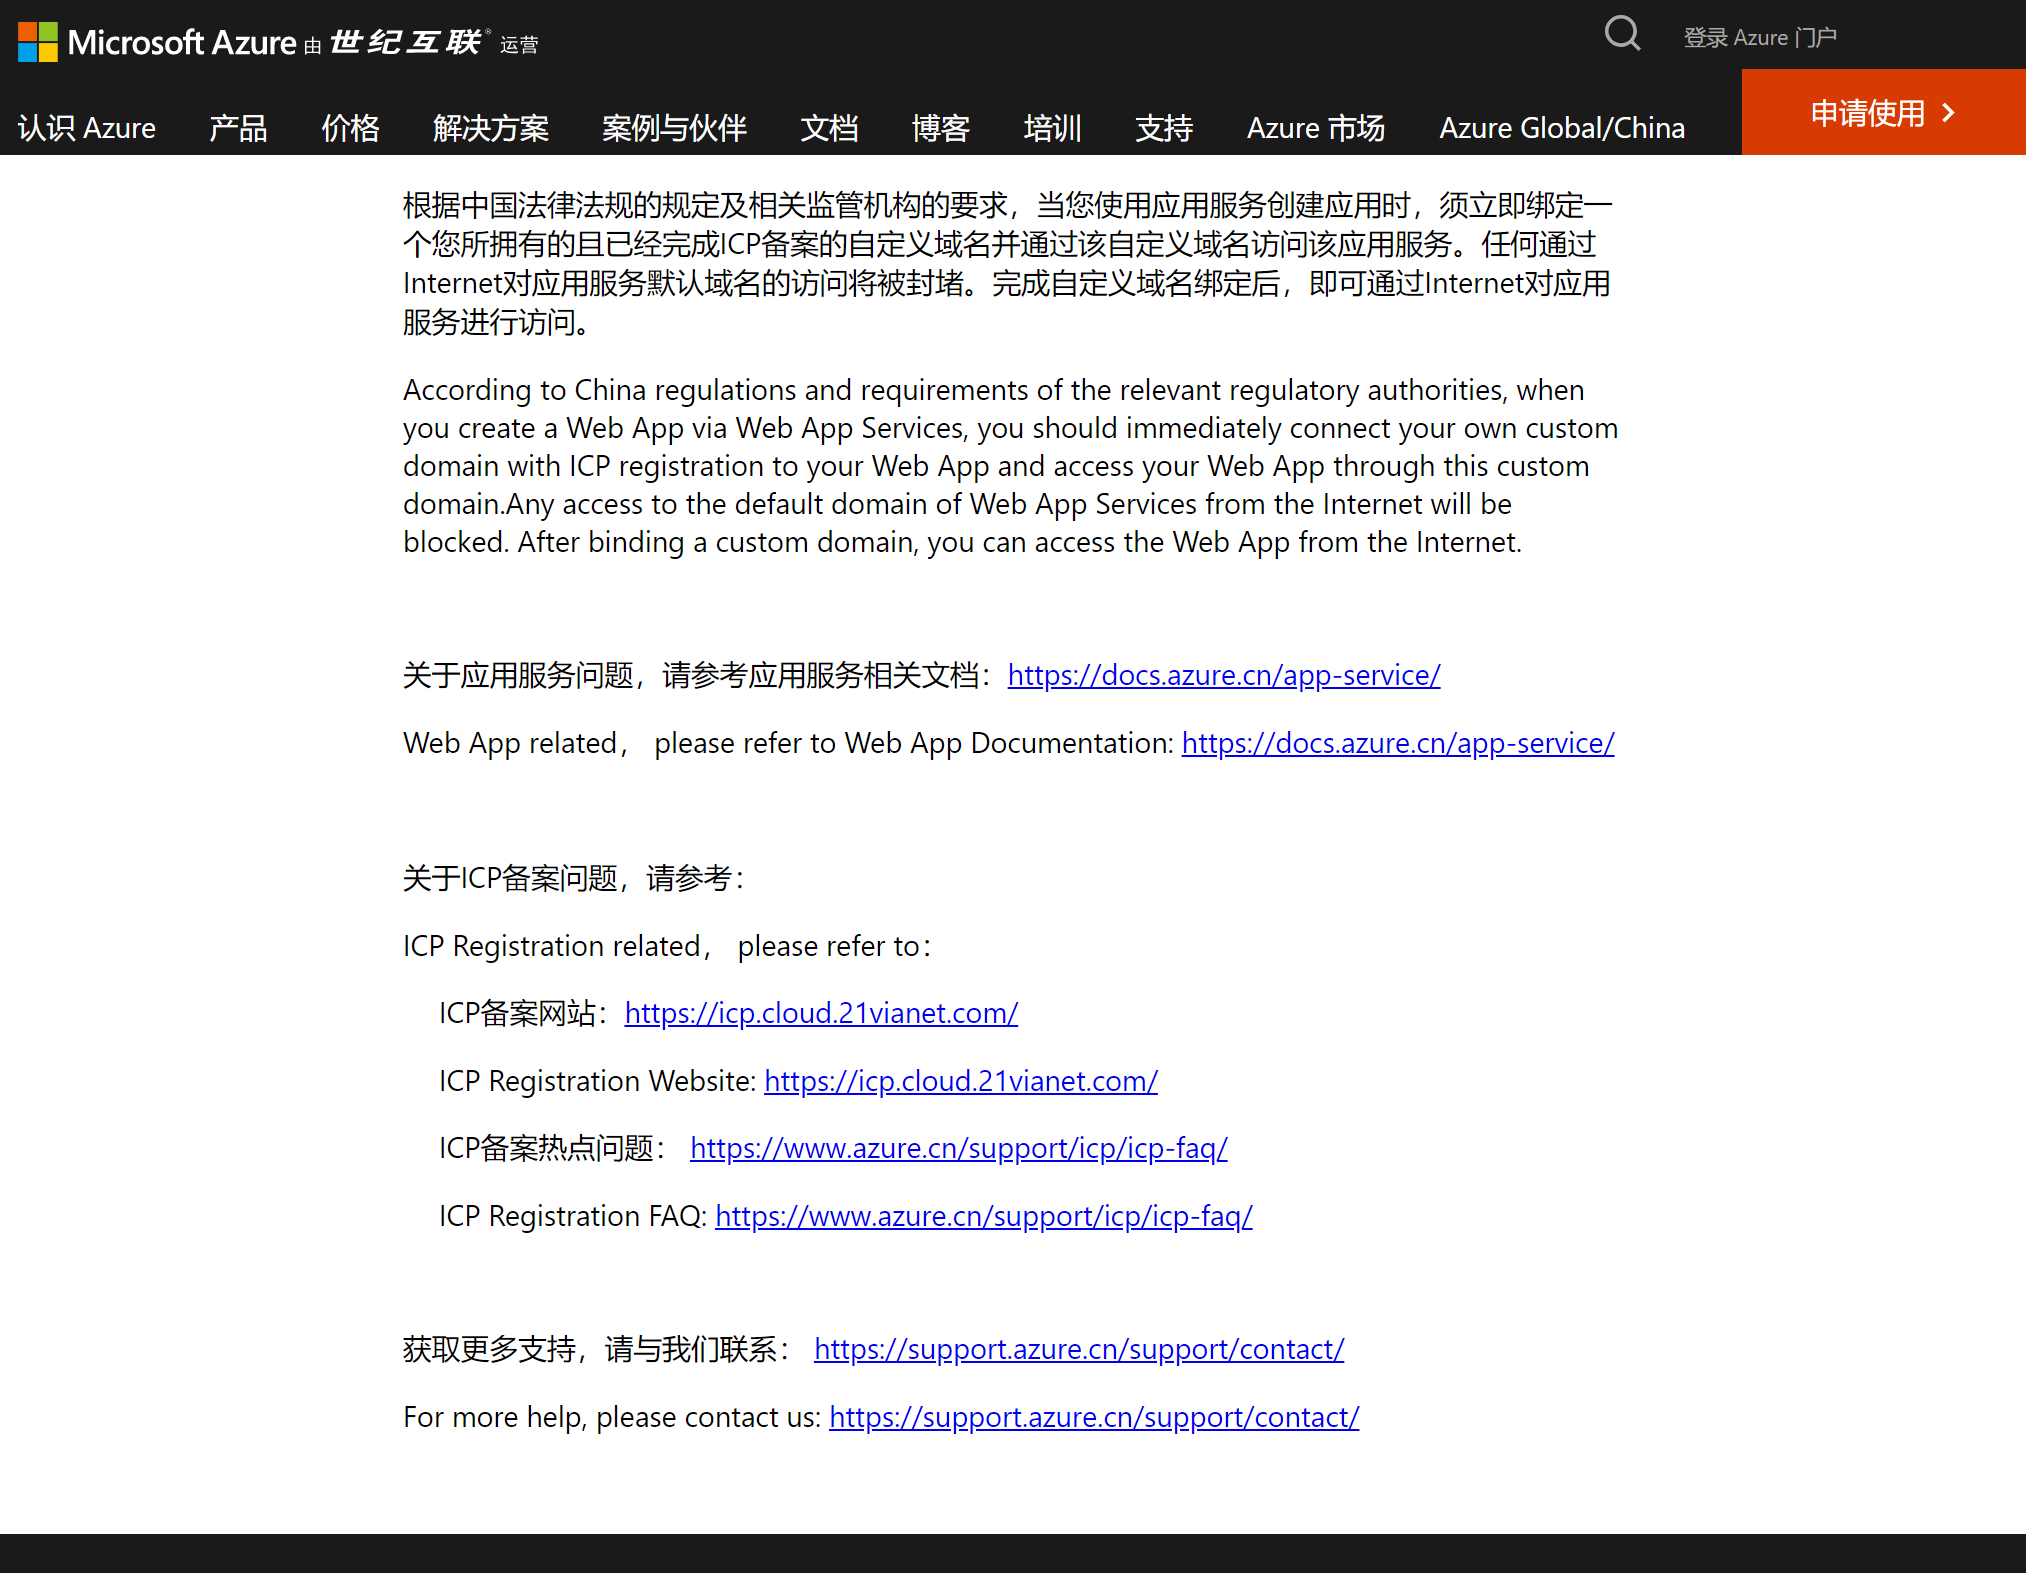Open app-service docs link after 应用服务相关文档
Image resolution: width=2026 pixels, height=1573 pixels.
[x=1223, y=676]
